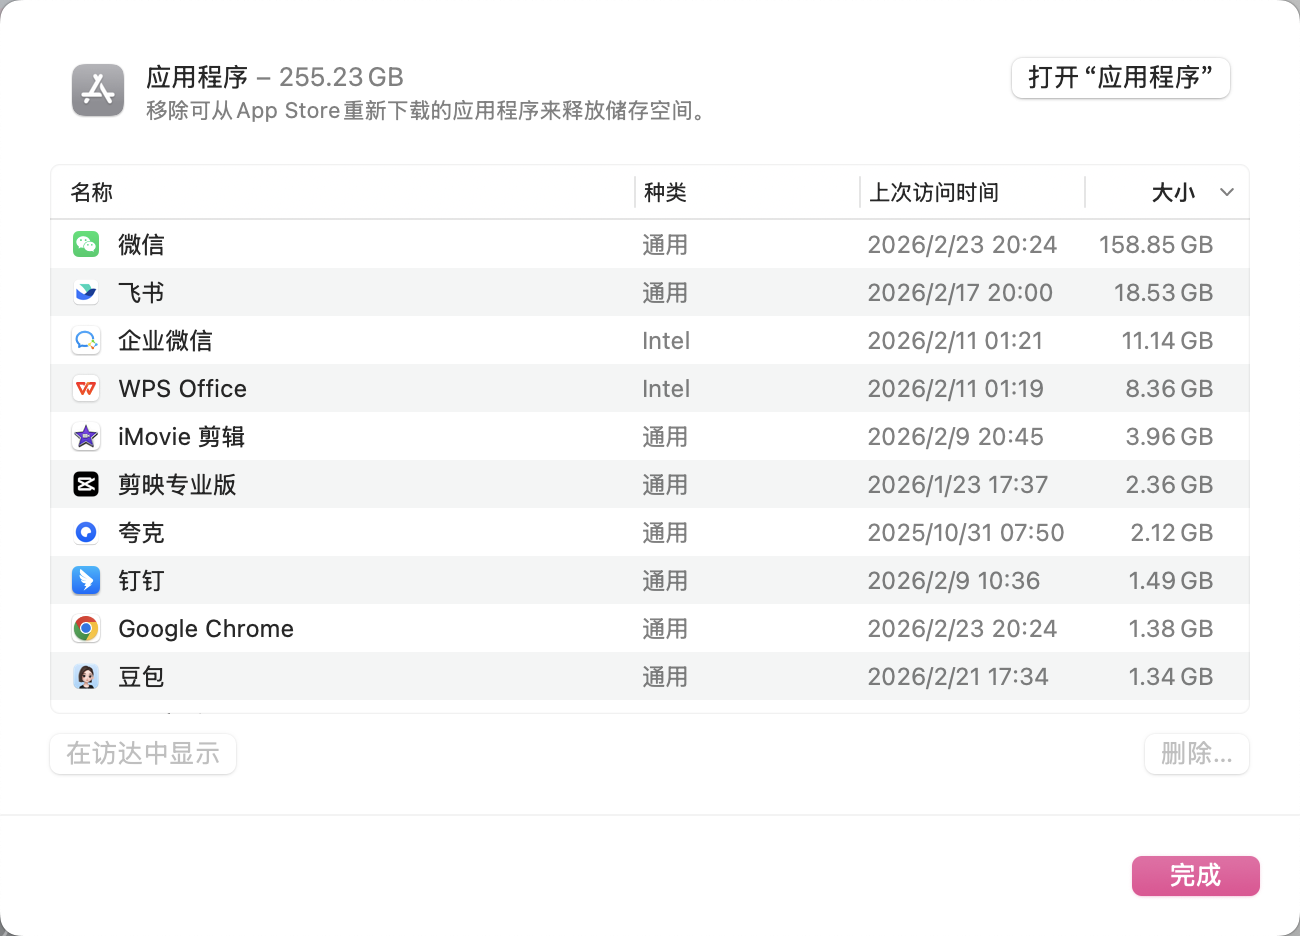This screenshot has height=936, width=1300.
Task: Open the 应用程序 folder button
Action: click(1120, 78)
